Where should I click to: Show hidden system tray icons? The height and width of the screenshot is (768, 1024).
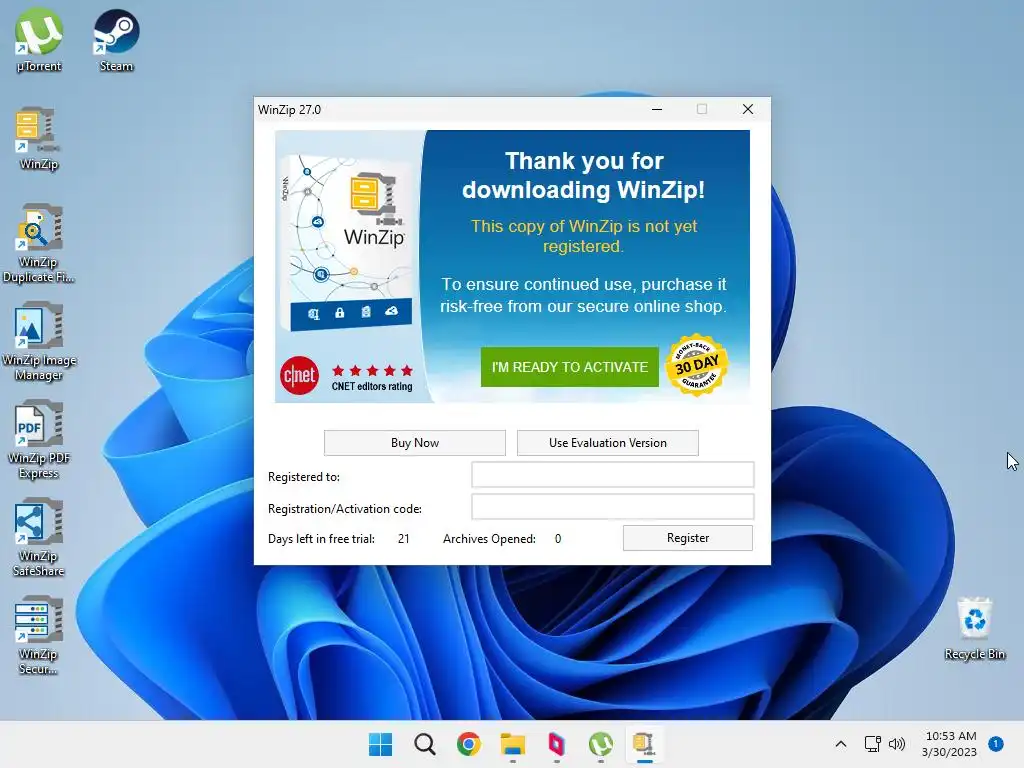840,744
